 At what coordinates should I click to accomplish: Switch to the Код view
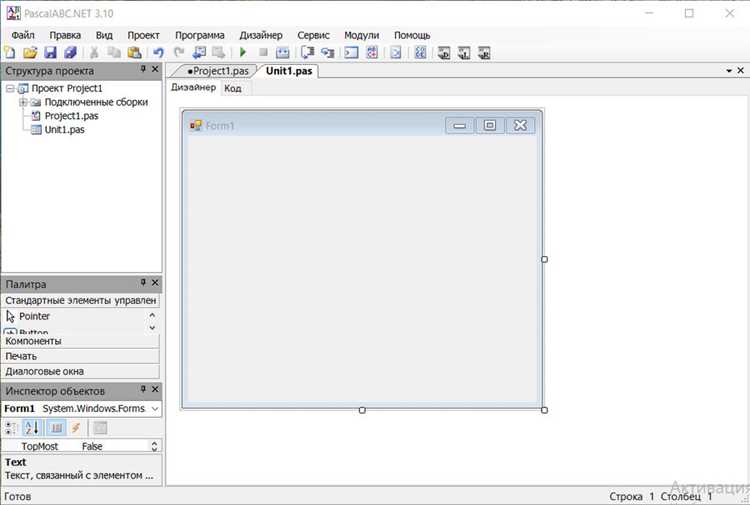(x=233, y=88)
